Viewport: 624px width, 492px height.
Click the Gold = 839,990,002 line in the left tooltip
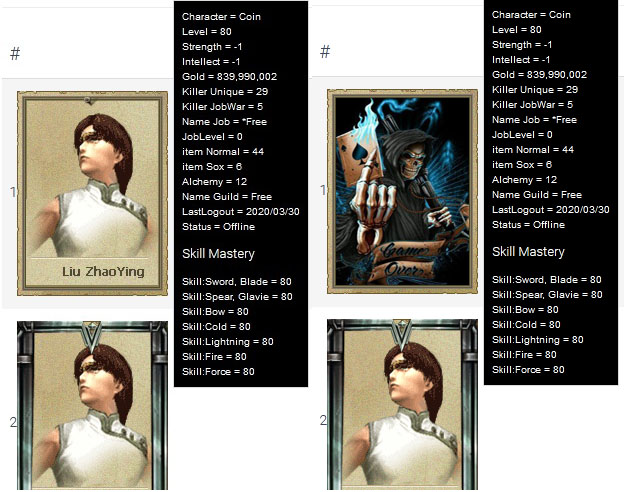229,76
